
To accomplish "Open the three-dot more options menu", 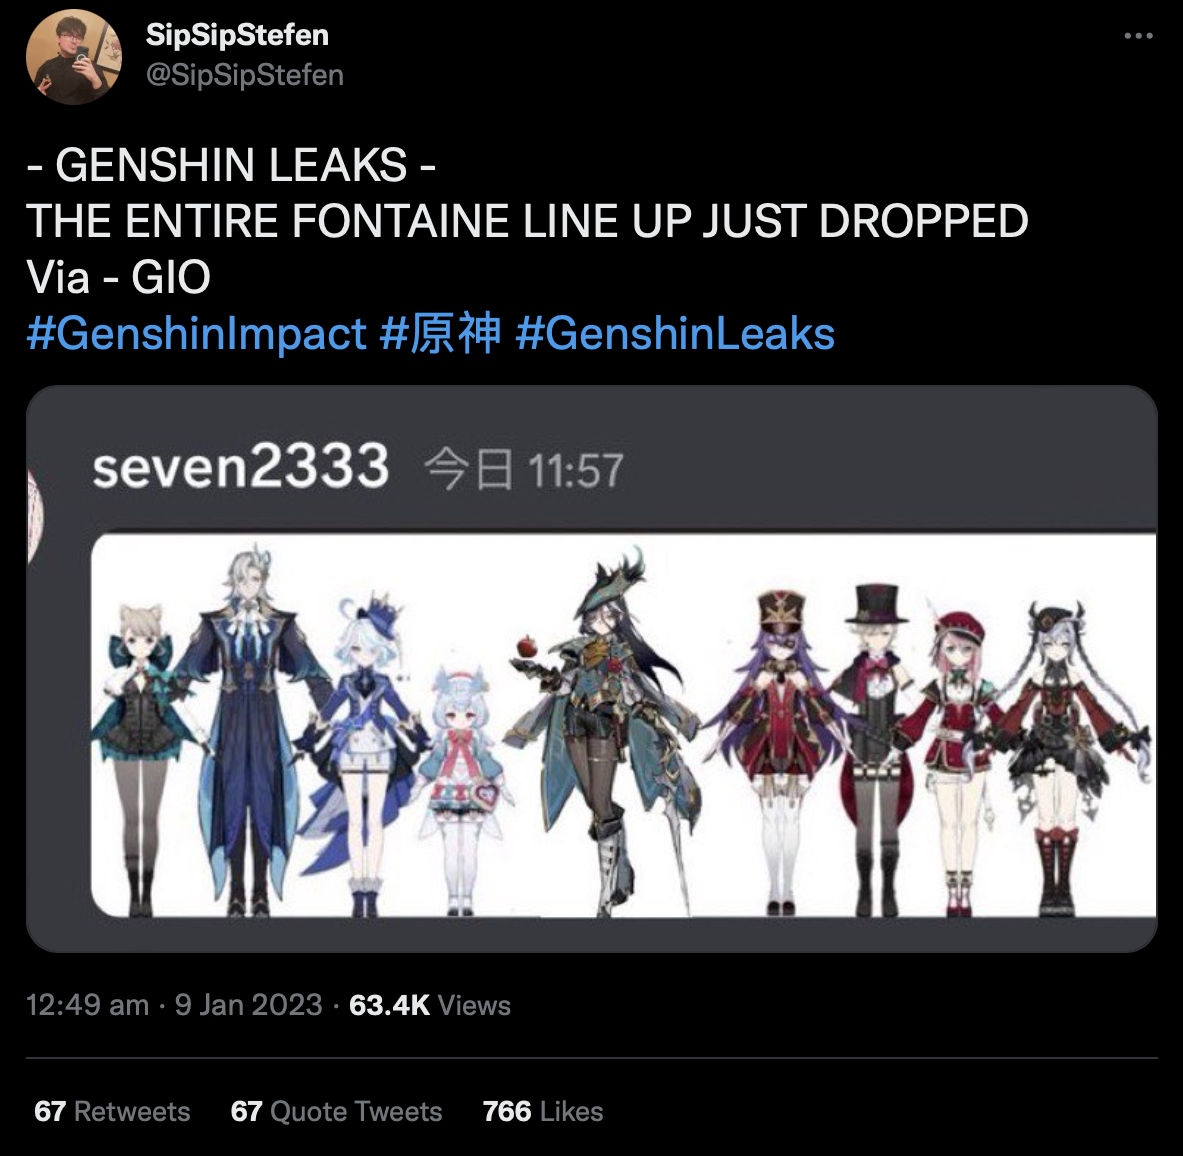I will tap(1138, 35).
